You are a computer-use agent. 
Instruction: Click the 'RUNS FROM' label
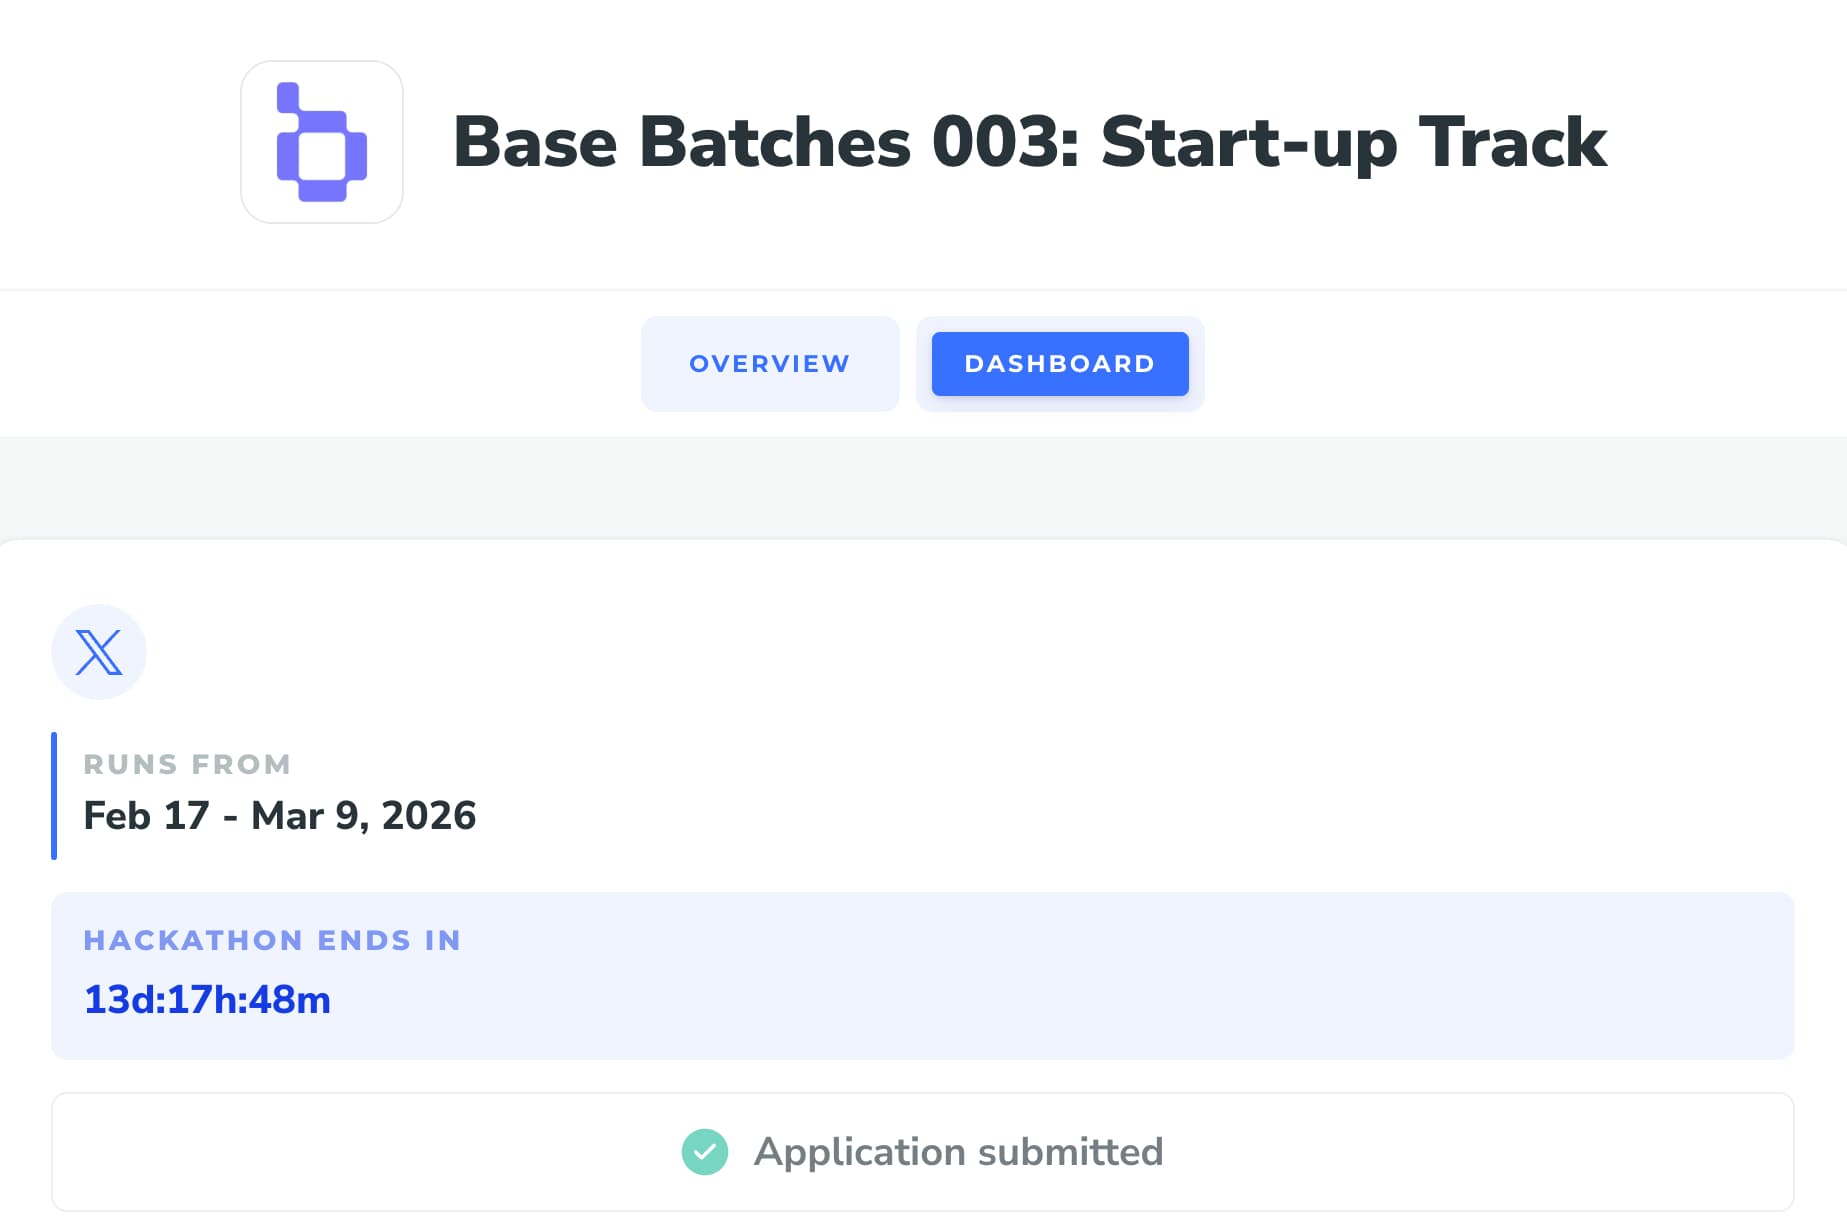click(x=187, y=764)
